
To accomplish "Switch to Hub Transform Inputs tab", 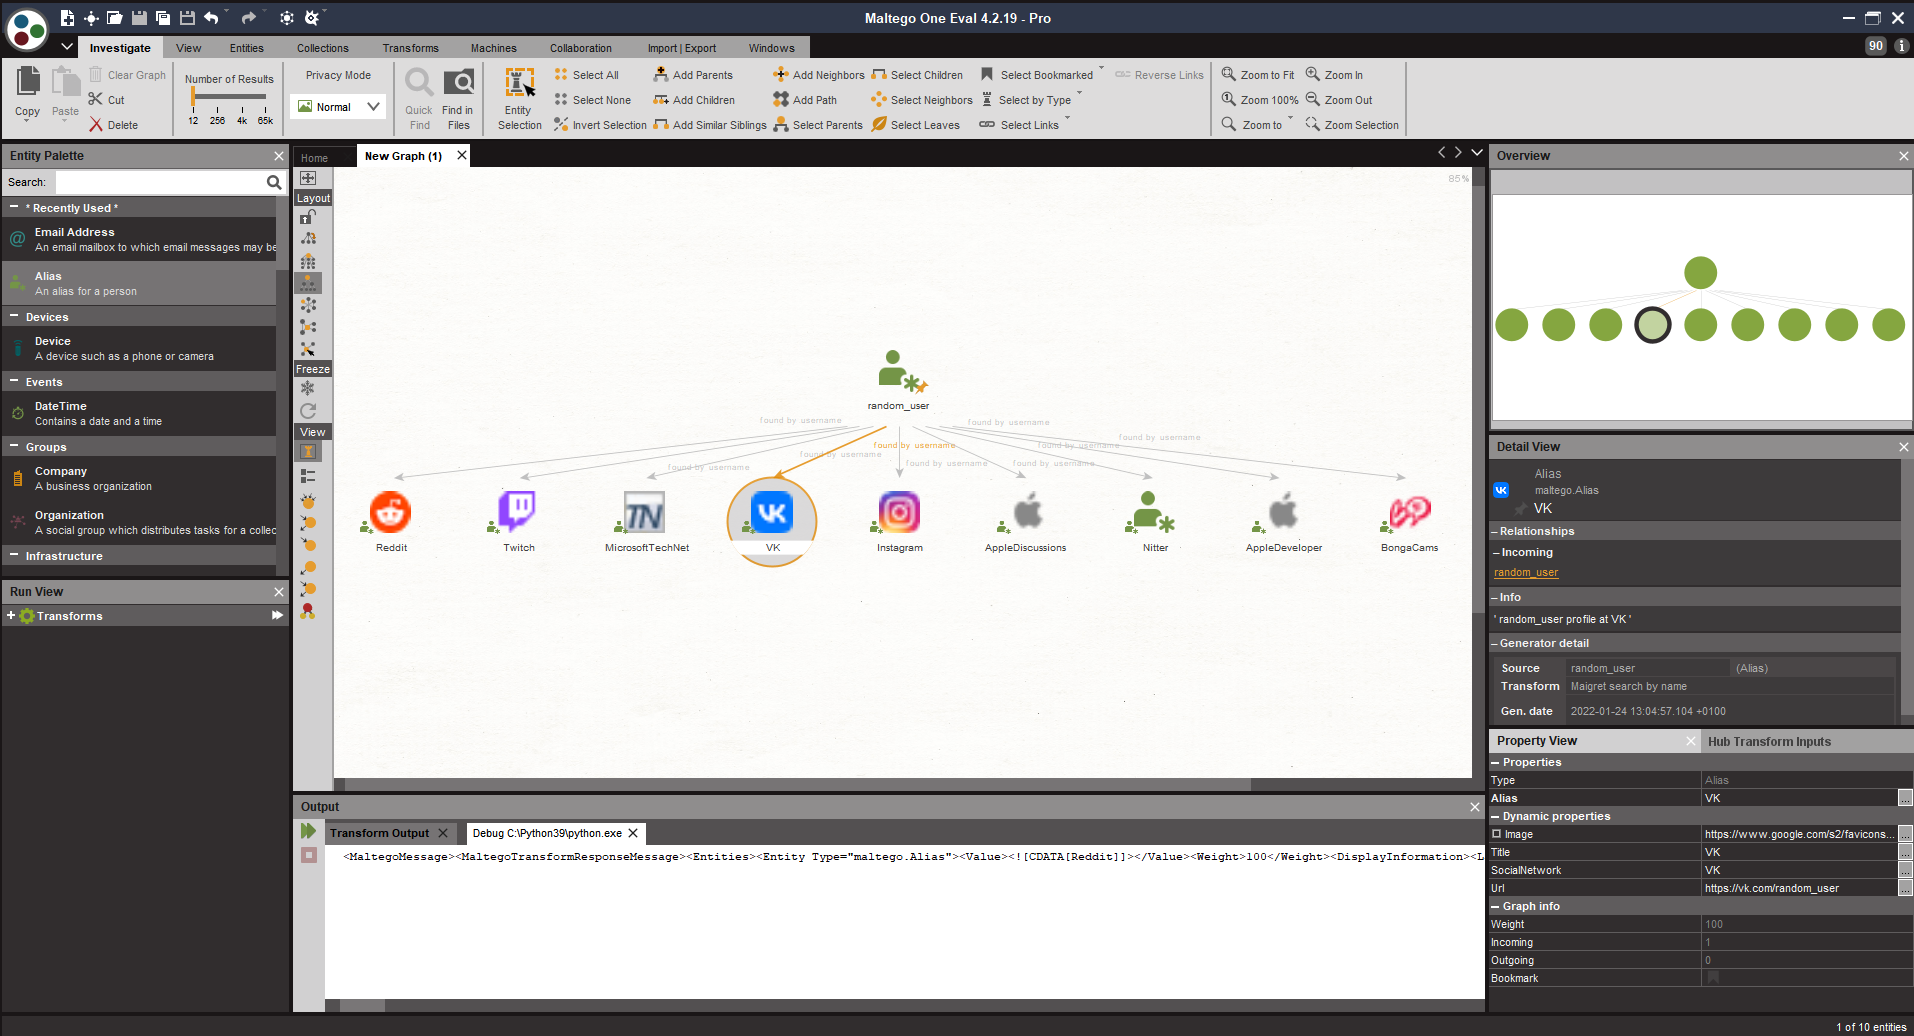I will (x=1769, y=741).
